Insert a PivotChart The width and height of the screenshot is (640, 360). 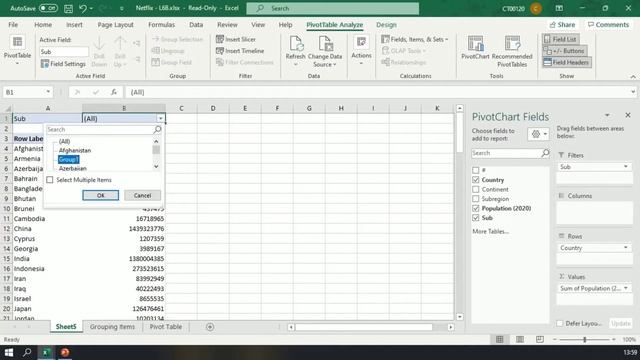475,48
